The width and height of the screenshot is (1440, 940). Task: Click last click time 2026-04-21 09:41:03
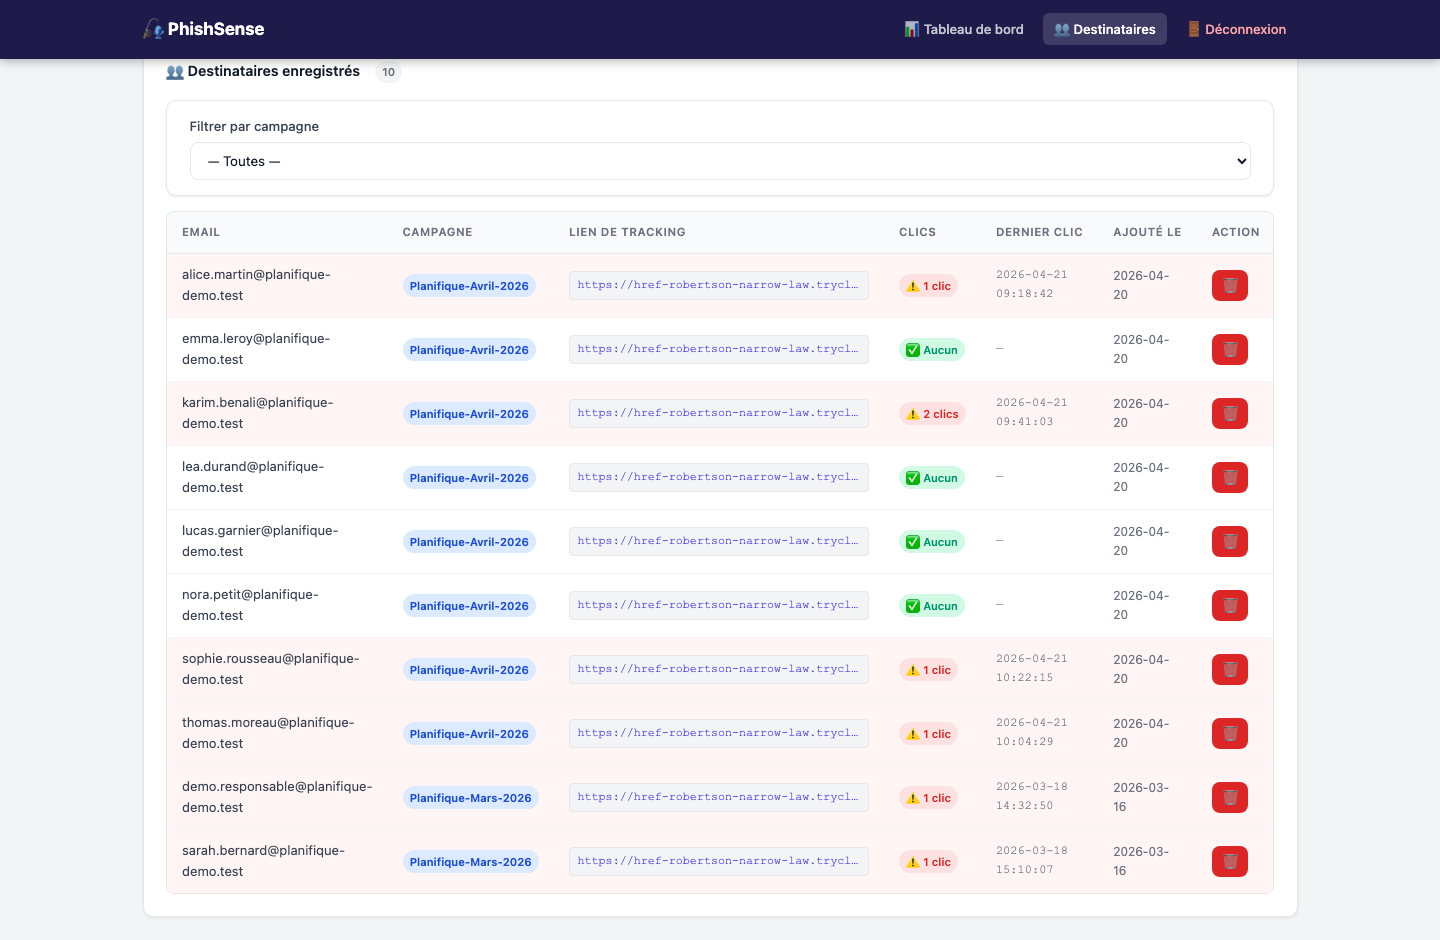pos(1032,412)
